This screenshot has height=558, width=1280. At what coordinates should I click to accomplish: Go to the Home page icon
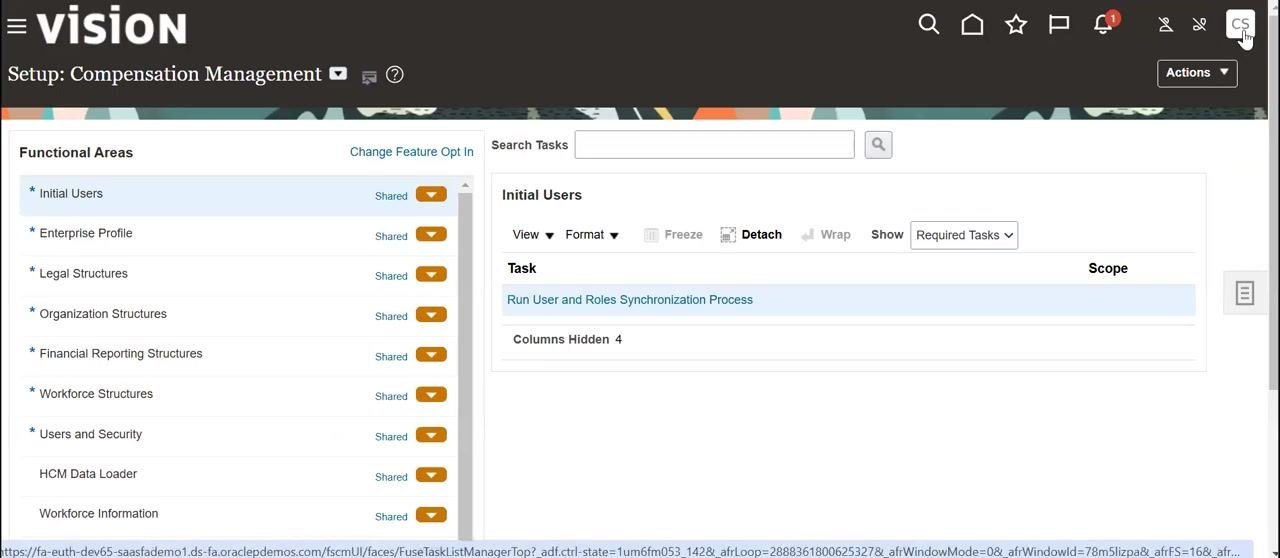972,24
